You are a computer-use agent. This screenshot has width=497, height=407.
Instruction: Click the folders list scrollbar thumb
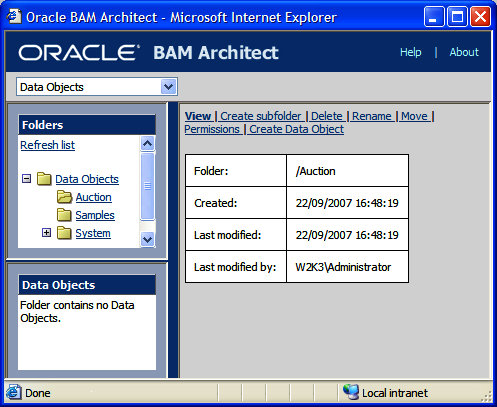[147, 186]
